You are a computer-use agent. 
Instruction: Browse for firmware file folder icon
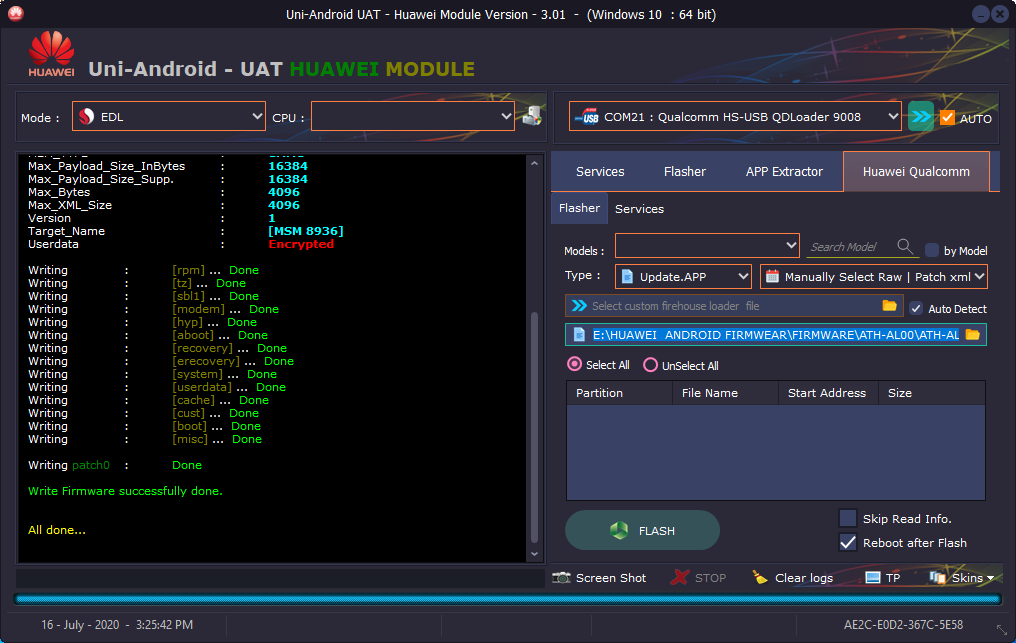coord(973,334)
